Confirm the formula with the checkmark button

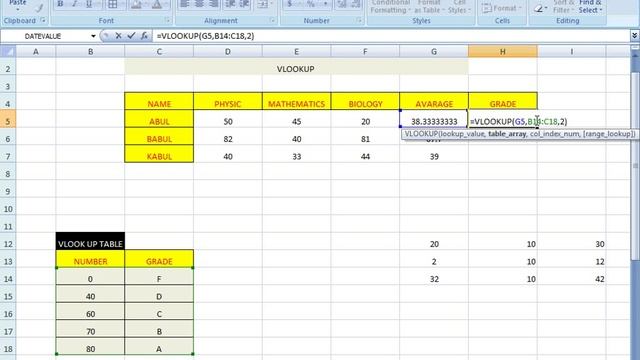coord(131,36)
